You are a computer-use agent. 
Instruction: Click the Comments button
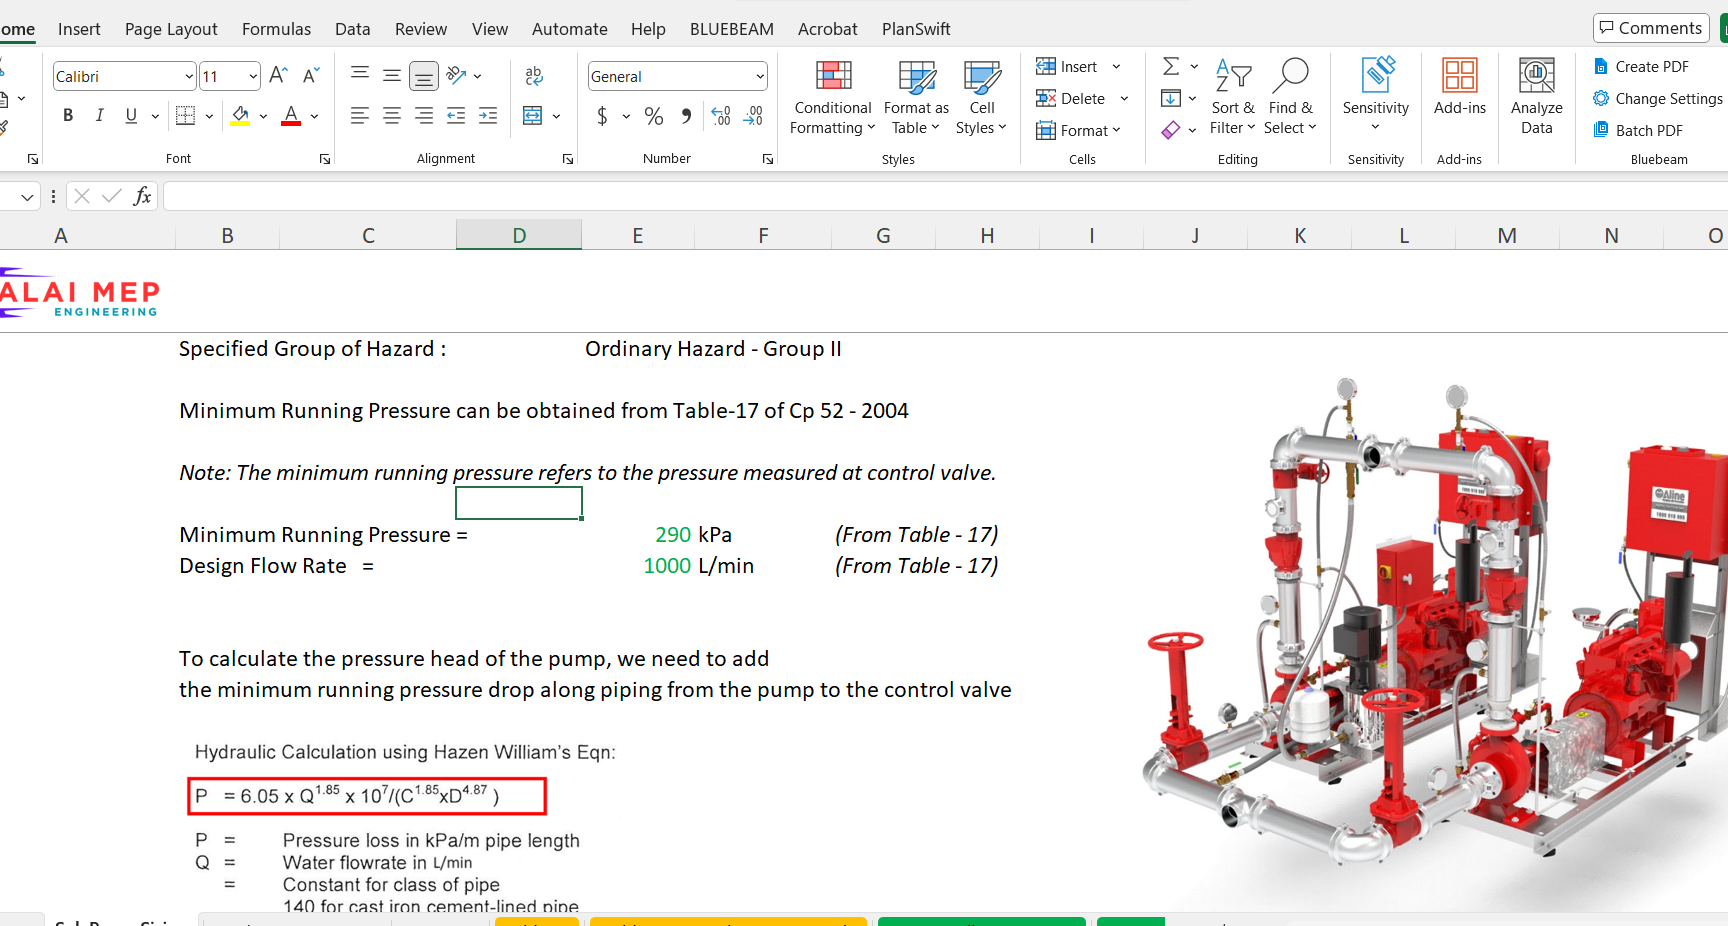tap(1650, 28)
